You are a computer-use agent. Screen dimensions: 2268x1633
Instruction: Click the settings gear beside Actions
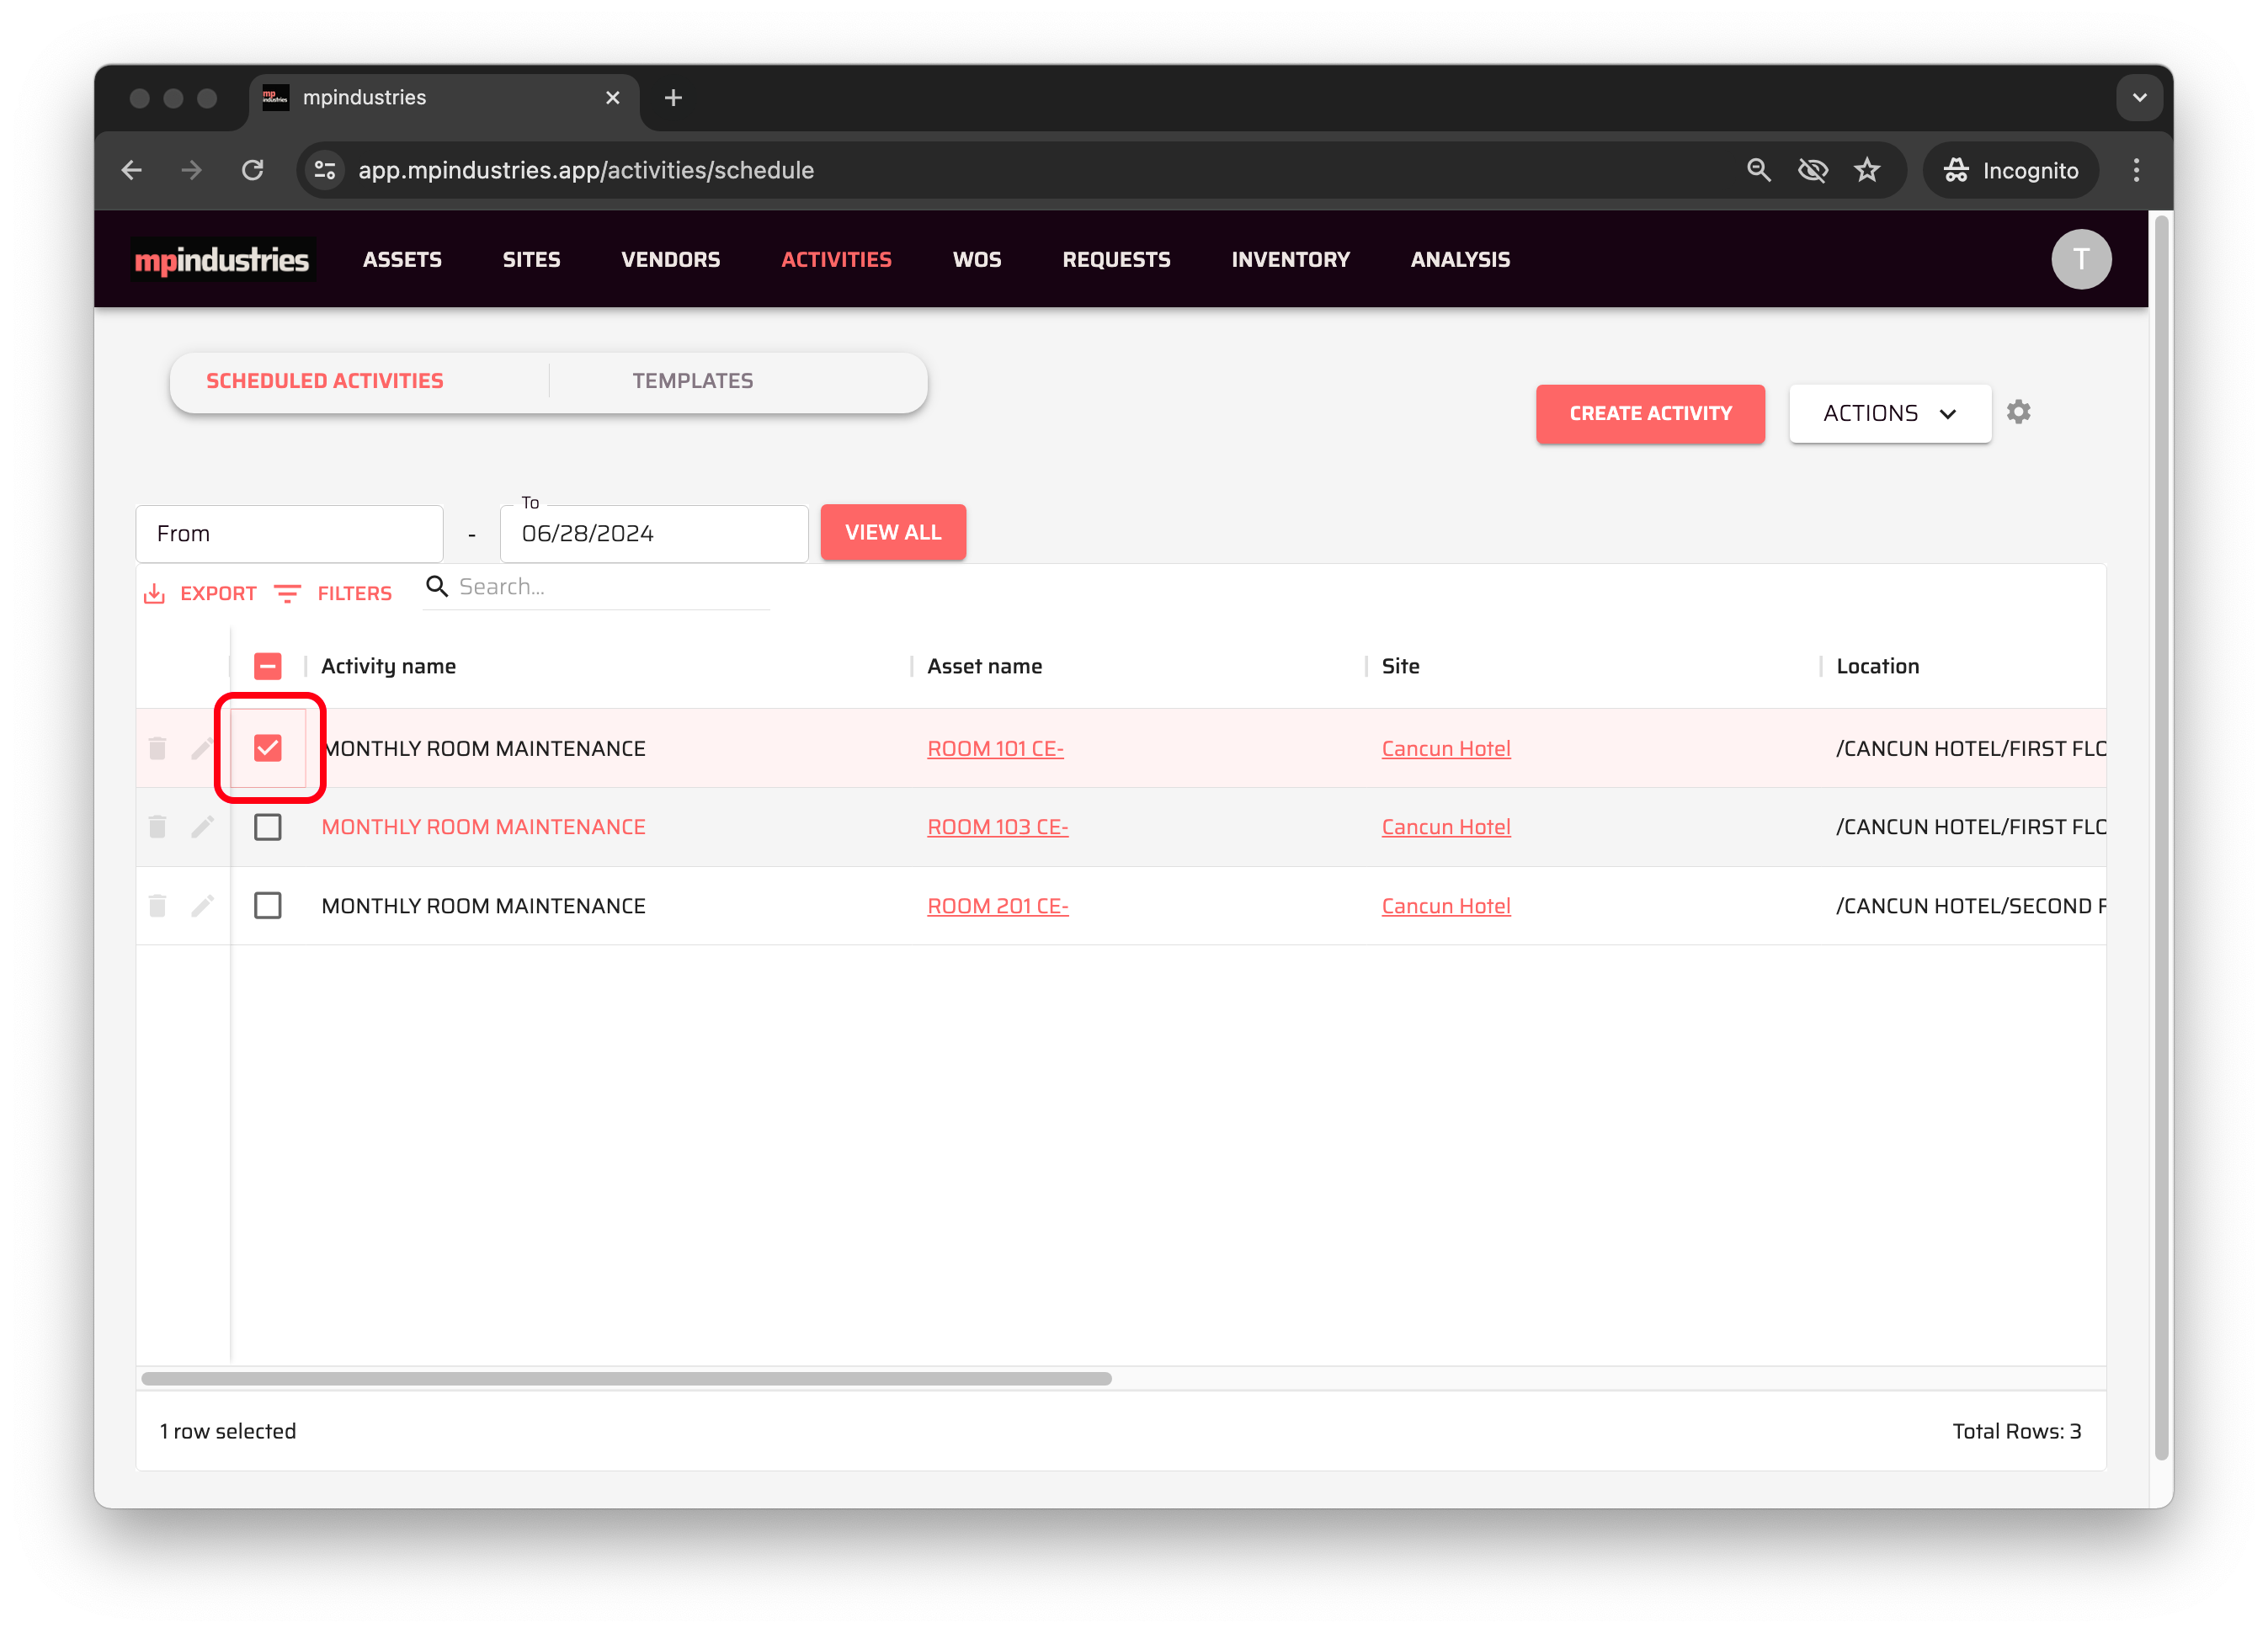2018,412
